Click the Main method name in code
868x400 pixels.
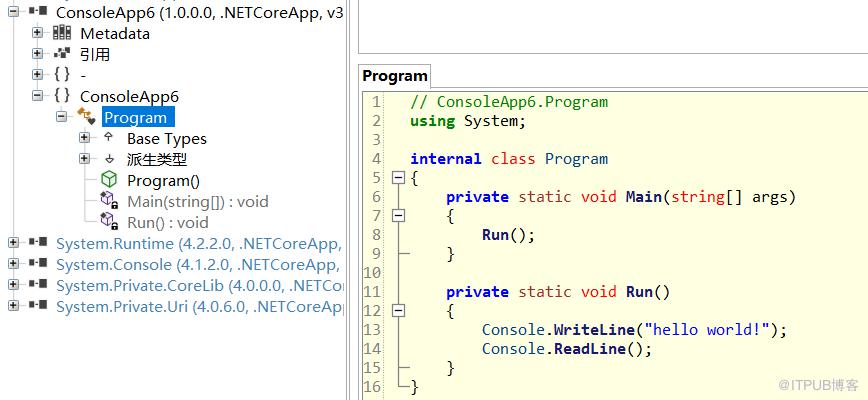point(644,197)
